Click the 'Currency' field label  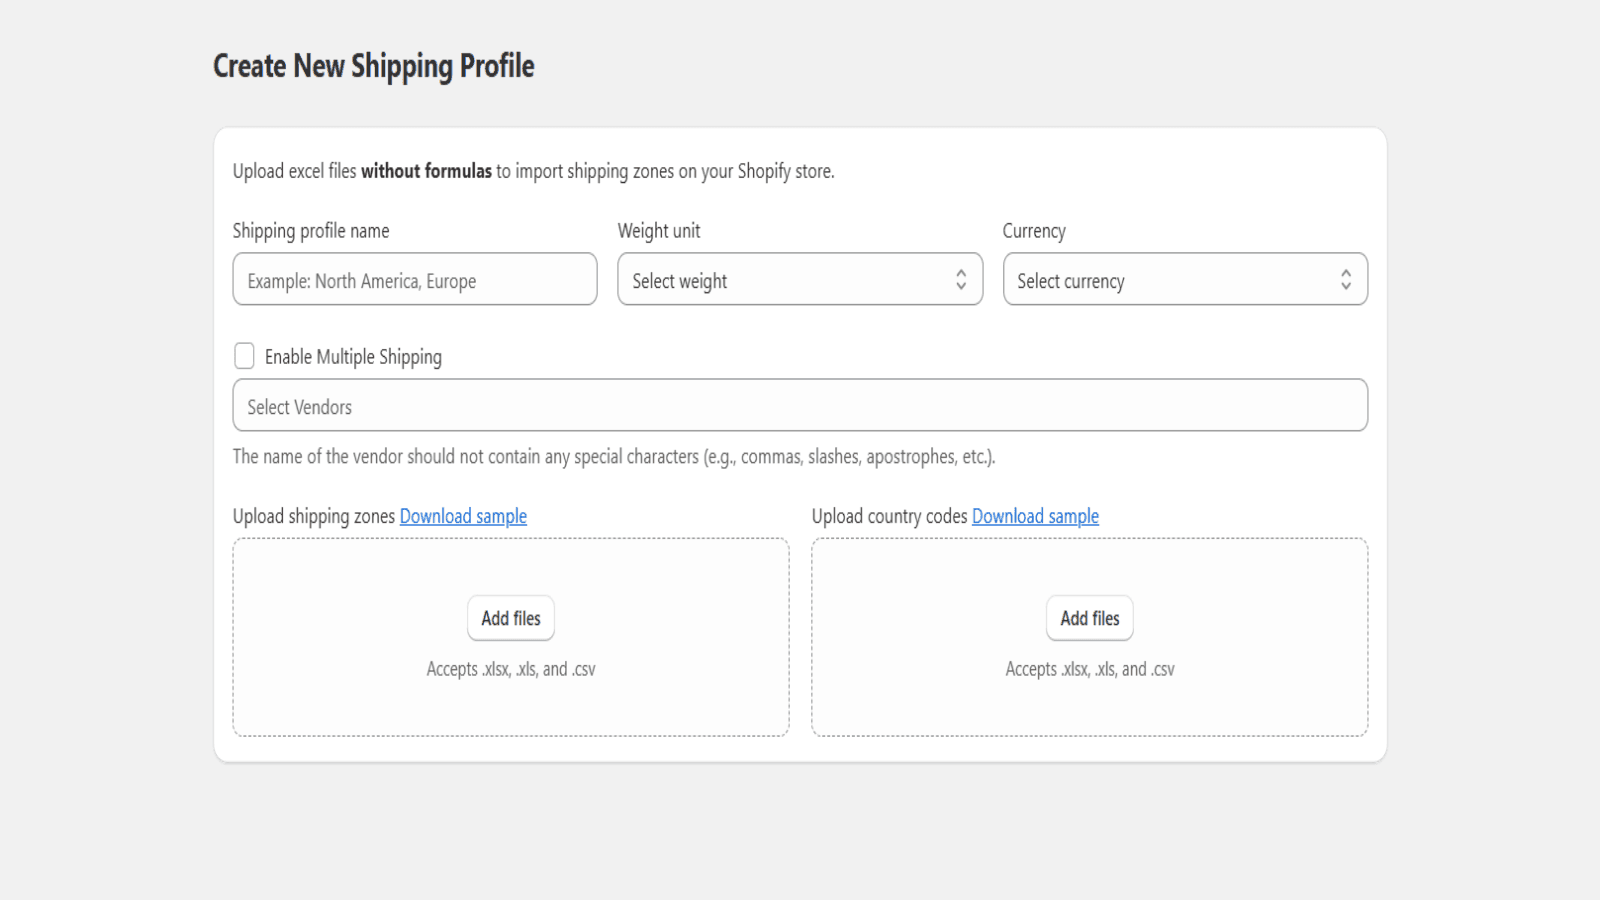1034,231
